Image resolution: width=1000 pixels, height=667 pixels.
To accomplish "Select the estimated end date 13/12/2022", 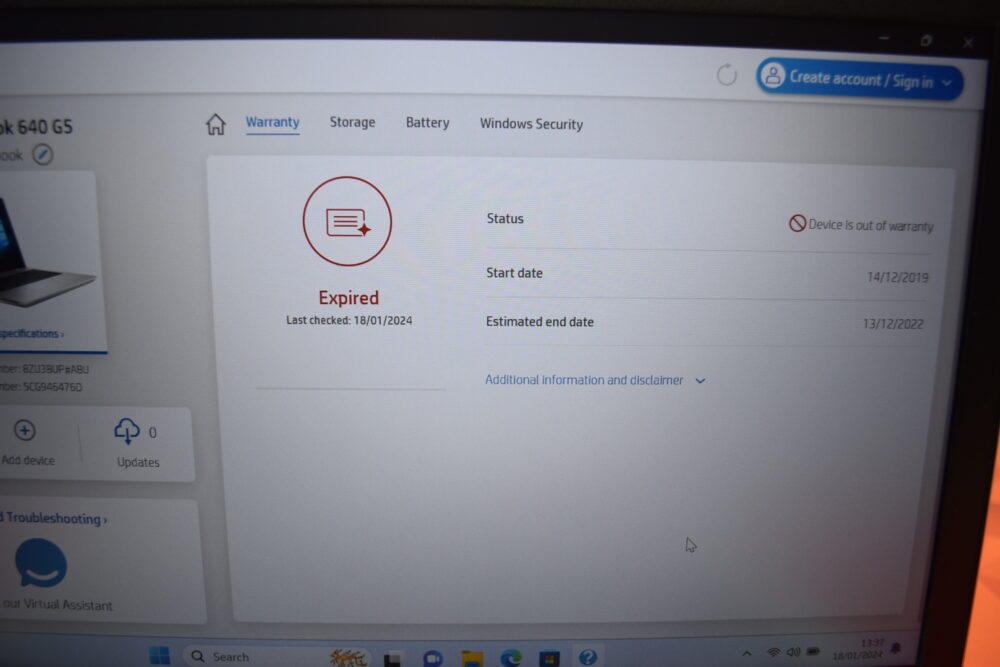I will click(893, 324).
